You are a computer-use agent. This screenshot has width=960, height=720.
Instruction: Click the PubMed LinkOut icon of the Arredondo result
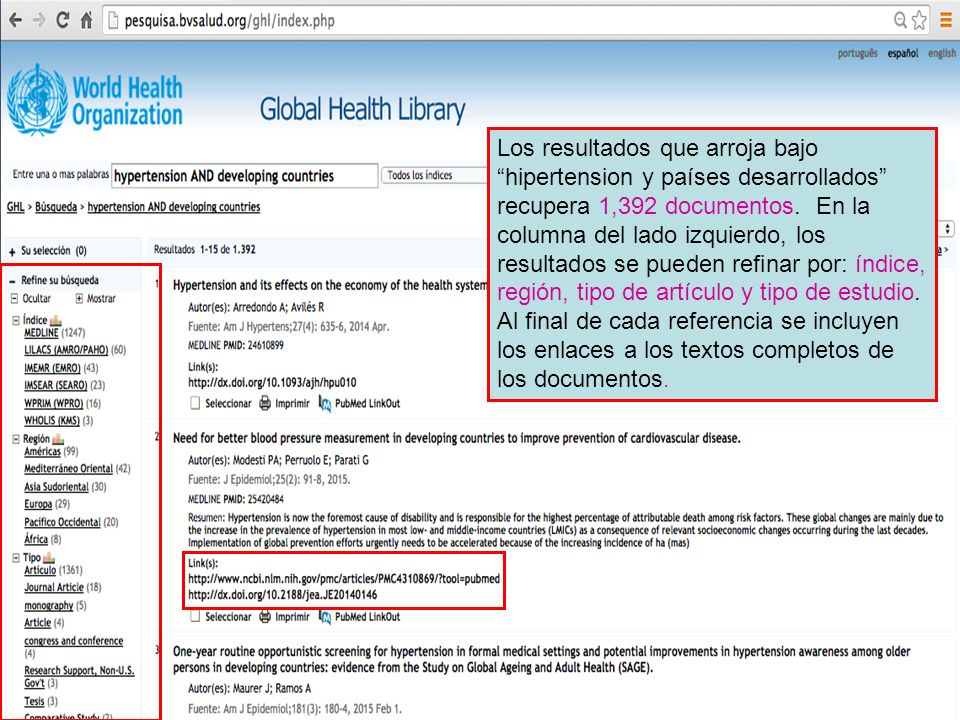pos(325,403)
